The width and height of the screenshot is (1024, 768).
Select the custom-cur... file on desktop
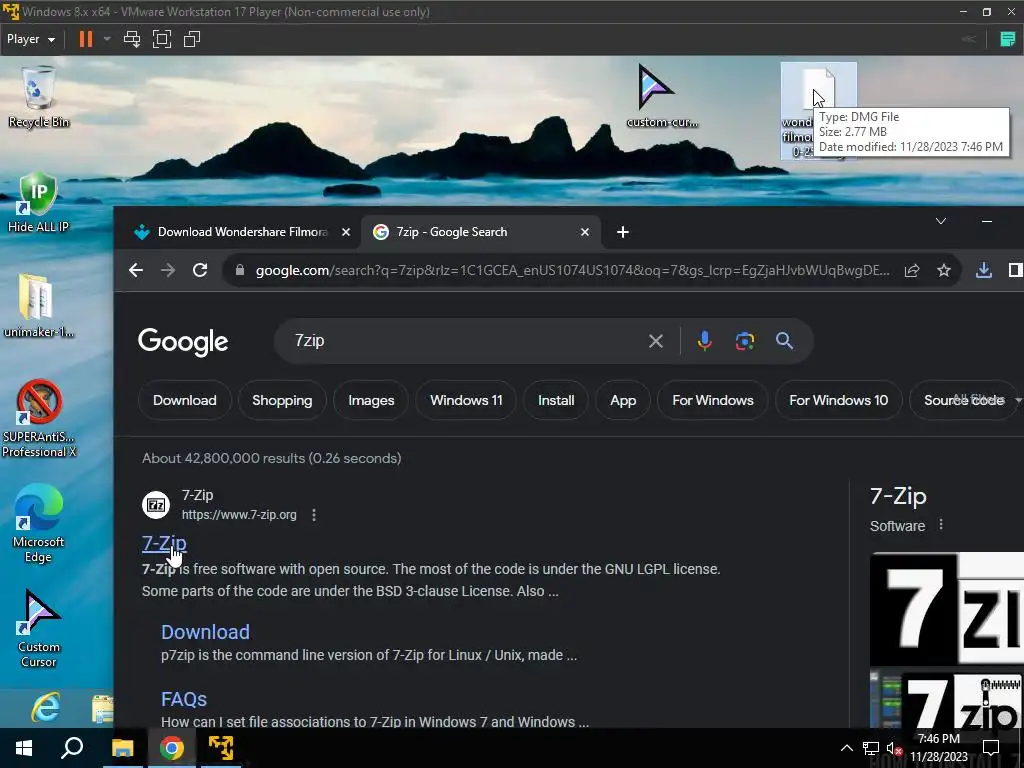pos(661,96)
